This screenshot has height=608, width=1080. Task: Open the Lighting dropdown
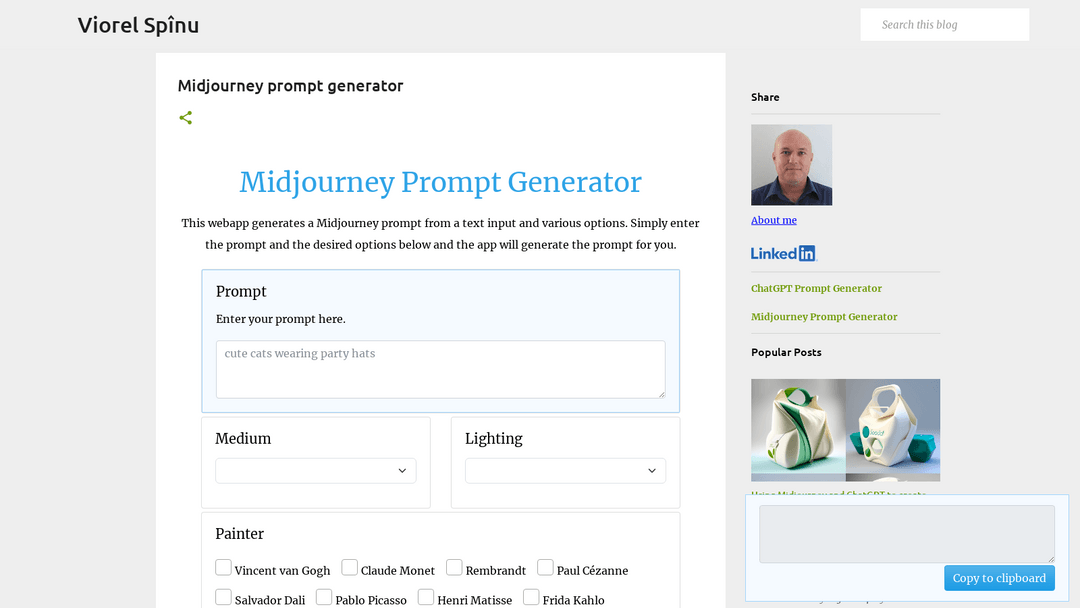[565, 471]
